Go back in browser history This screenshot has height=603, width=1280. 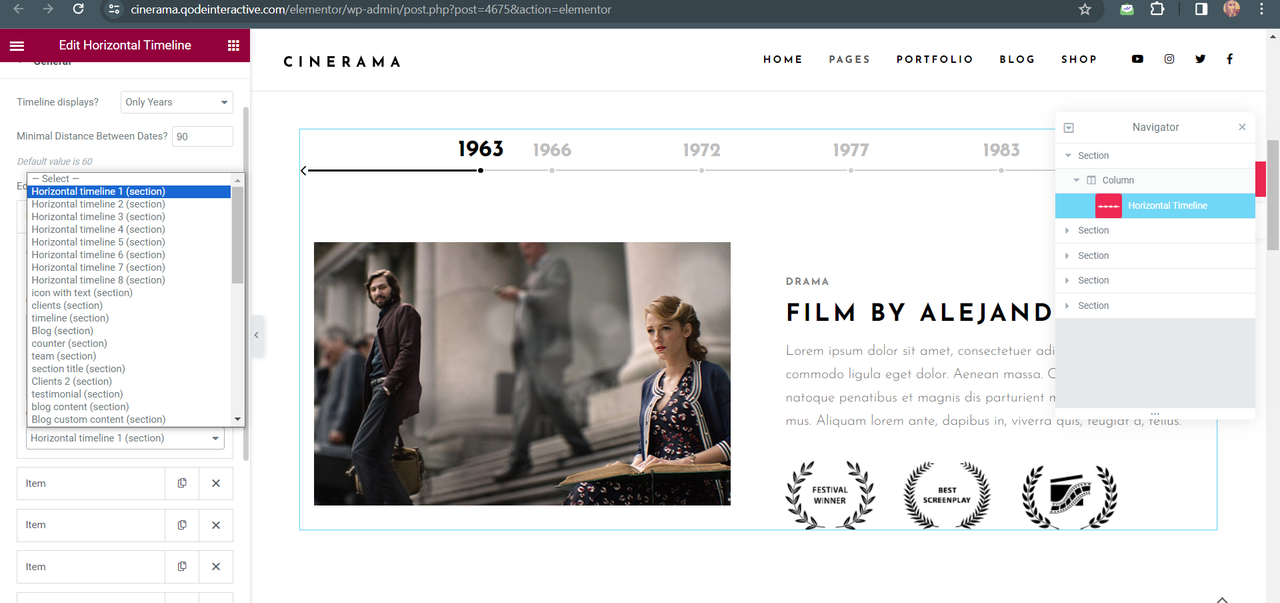click(x=18, y=9)
